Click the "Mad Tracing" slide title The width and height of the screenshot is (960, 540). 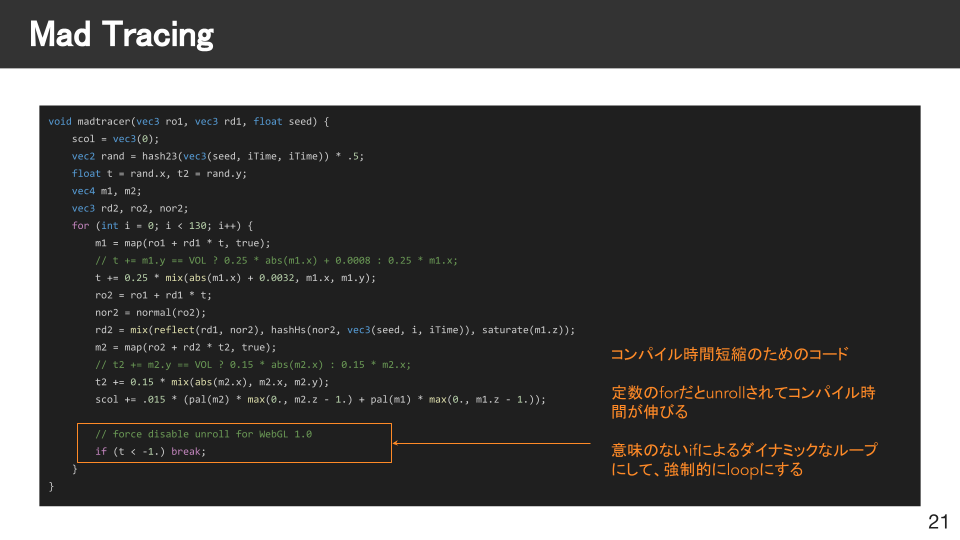(x=121, y=35)
